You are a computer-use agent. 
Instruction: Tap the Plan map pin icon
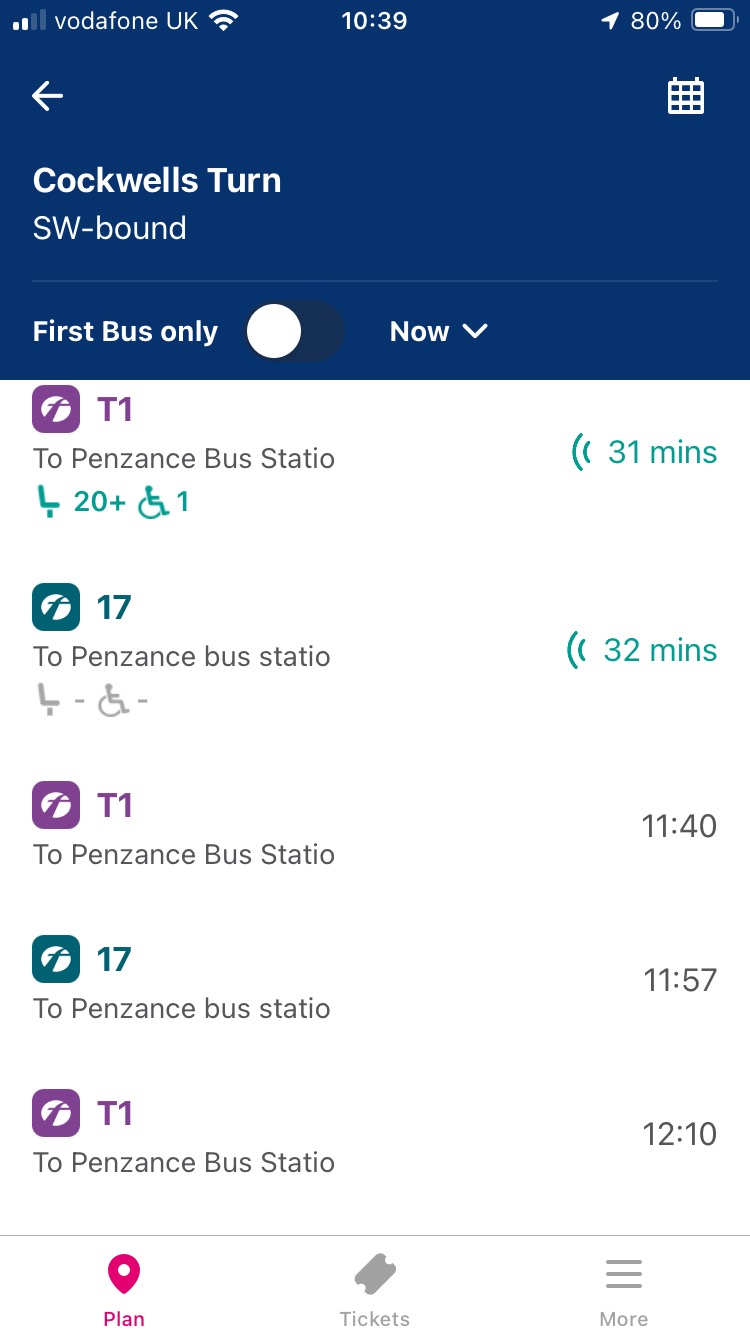(123, 1274)
